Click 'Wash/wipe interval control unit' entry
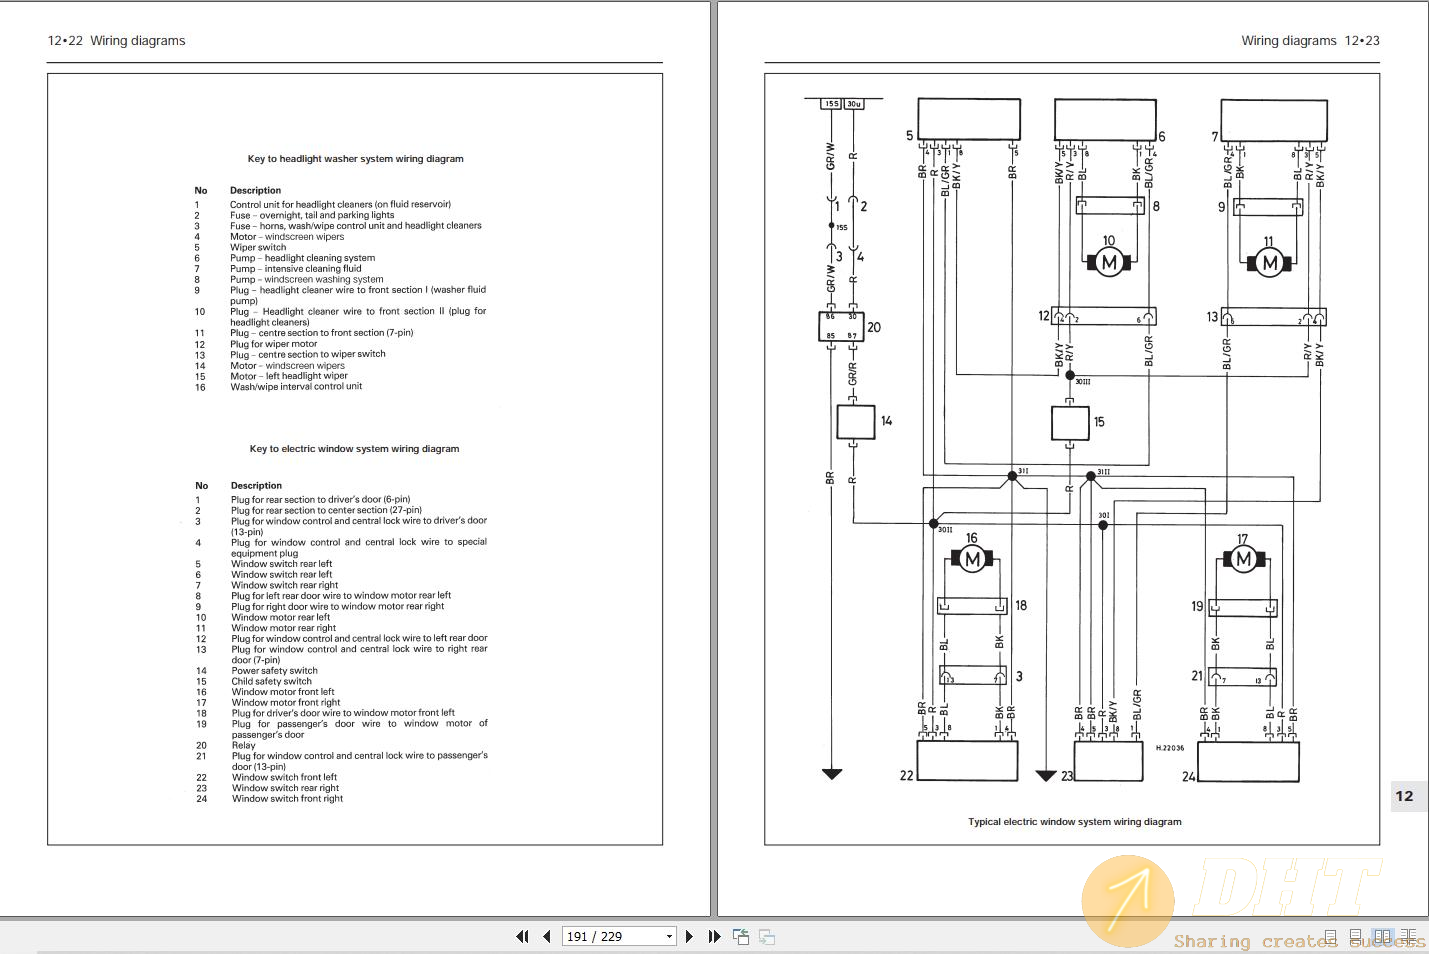 point(296,386)
